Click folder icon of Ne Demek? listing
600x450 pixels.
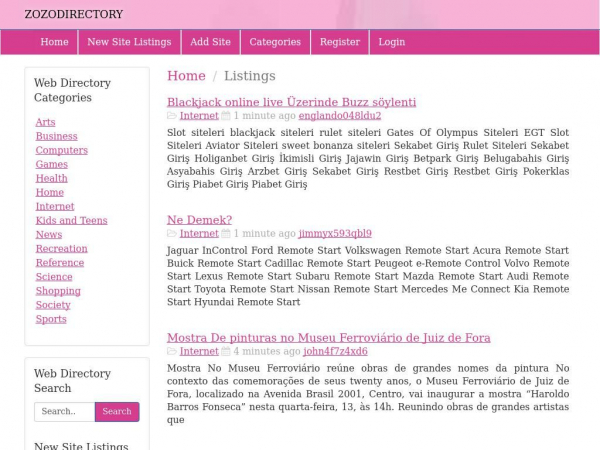coord(172,233)
